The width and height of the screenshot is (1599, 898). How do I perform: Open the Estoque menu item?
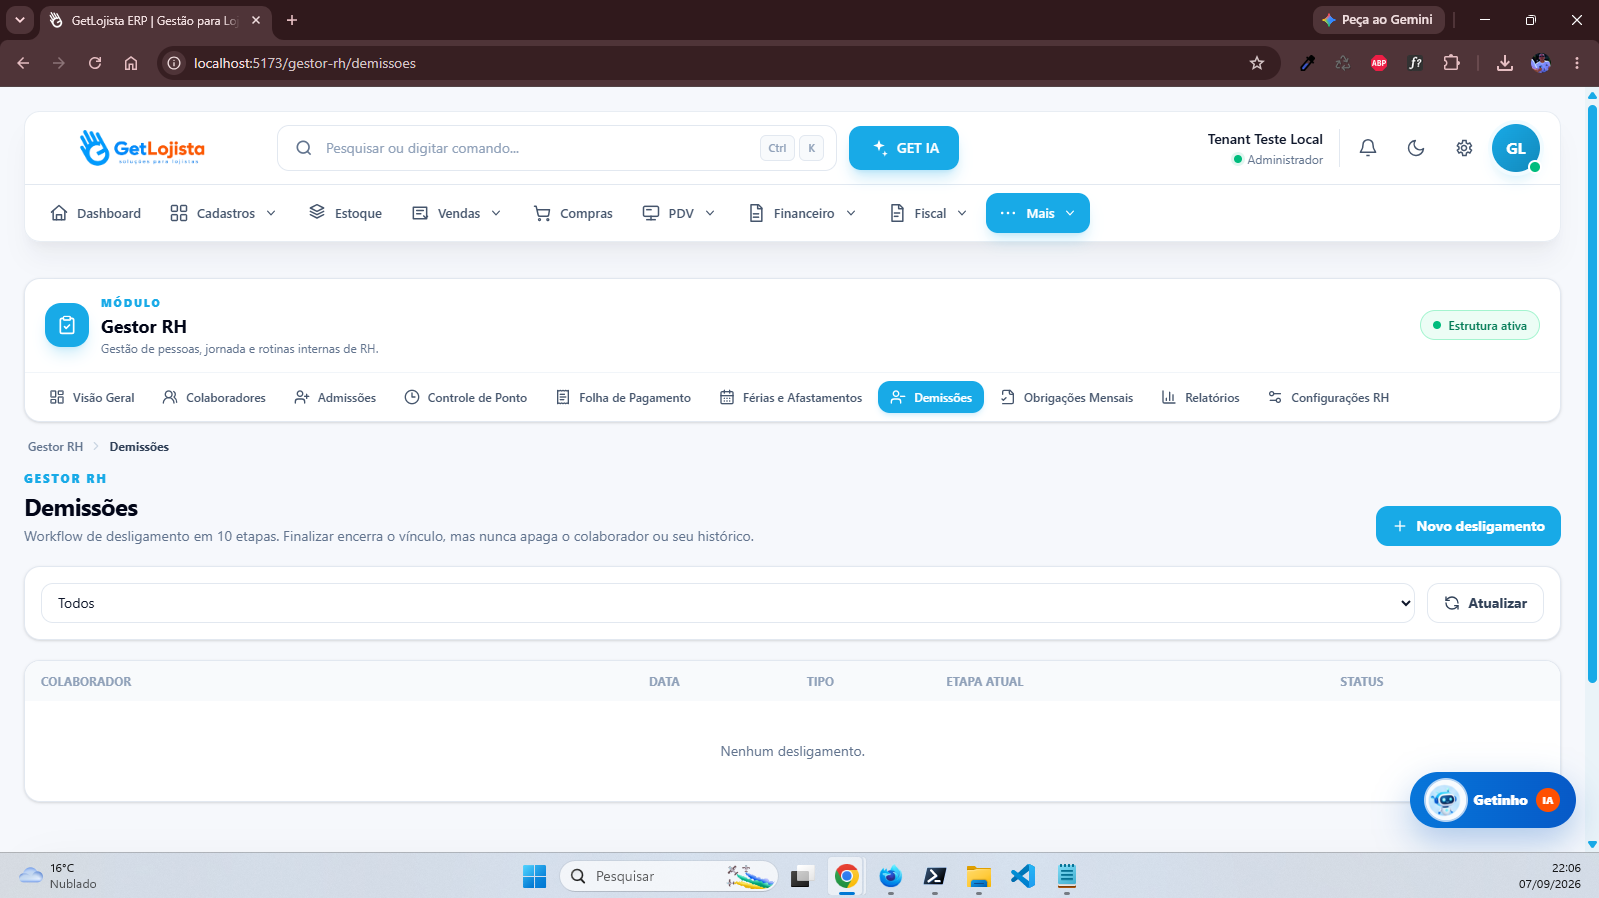[x=346, y=213]
